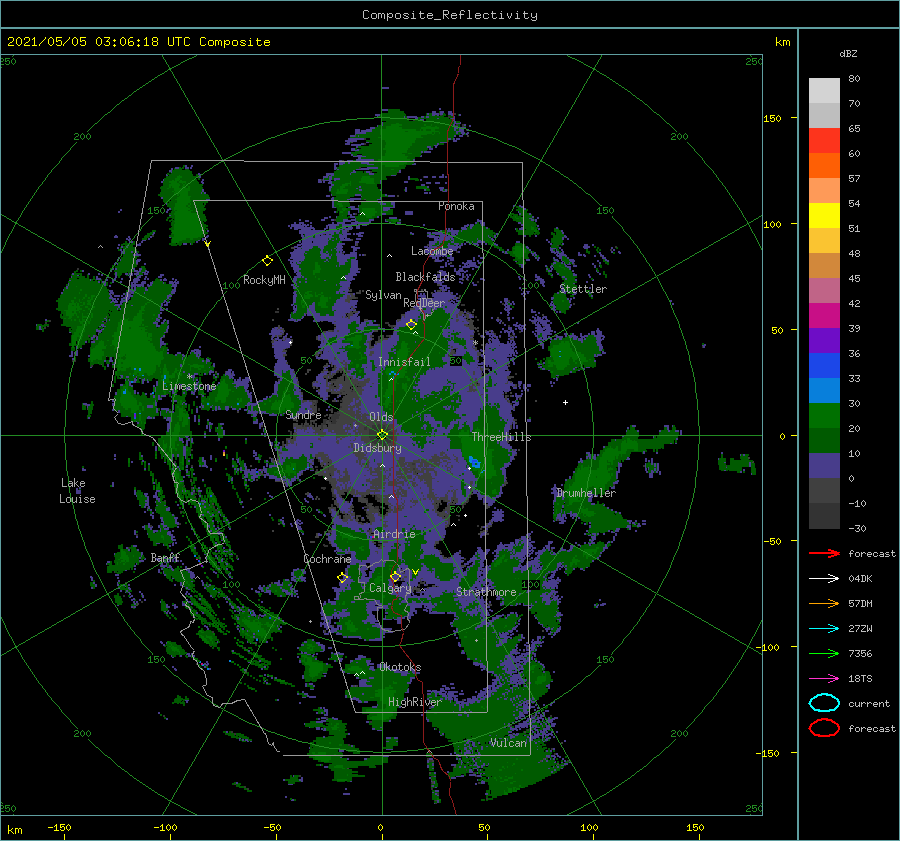Click the yellow diamond marker below Cochrane

[x=343, y=578]
